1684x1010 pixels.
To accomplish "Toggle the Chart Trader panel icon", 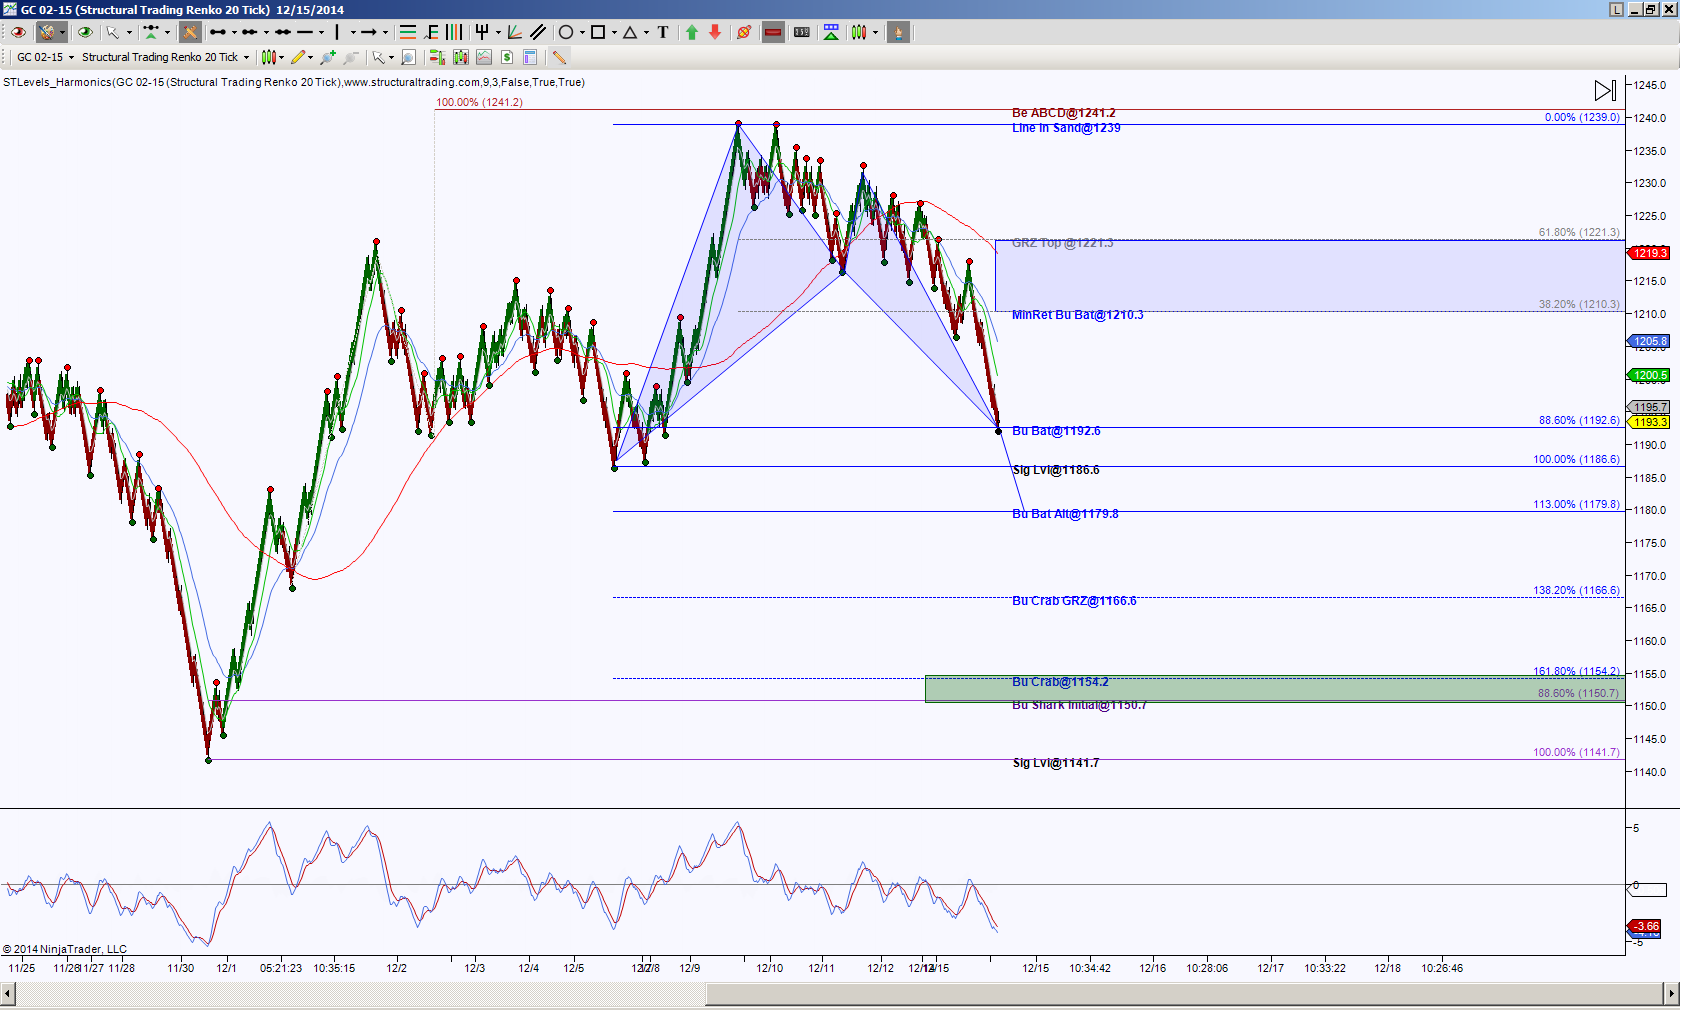I will click(x=437, y=57).
